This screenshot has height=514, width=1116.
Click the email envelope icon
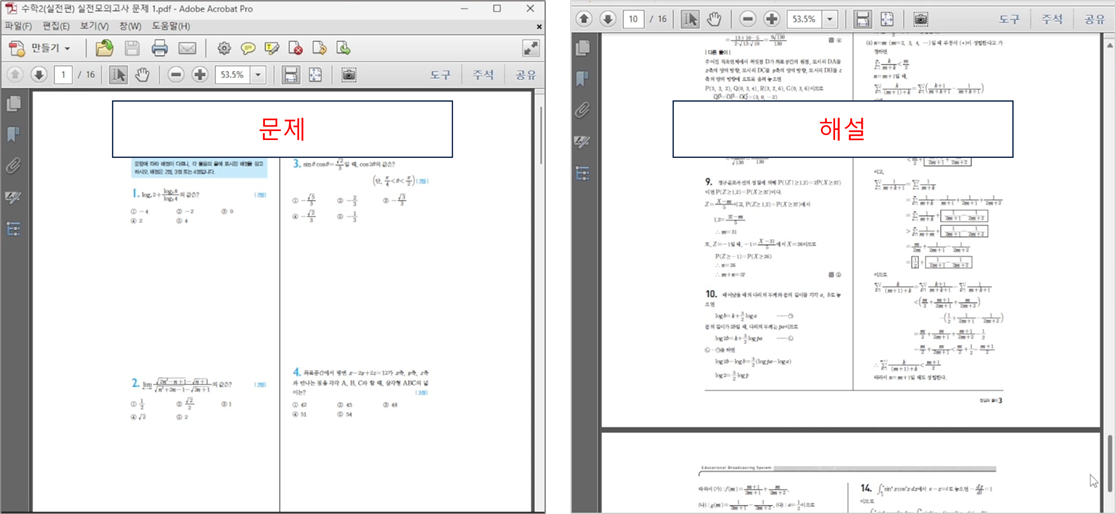click(x=187, y=48)
